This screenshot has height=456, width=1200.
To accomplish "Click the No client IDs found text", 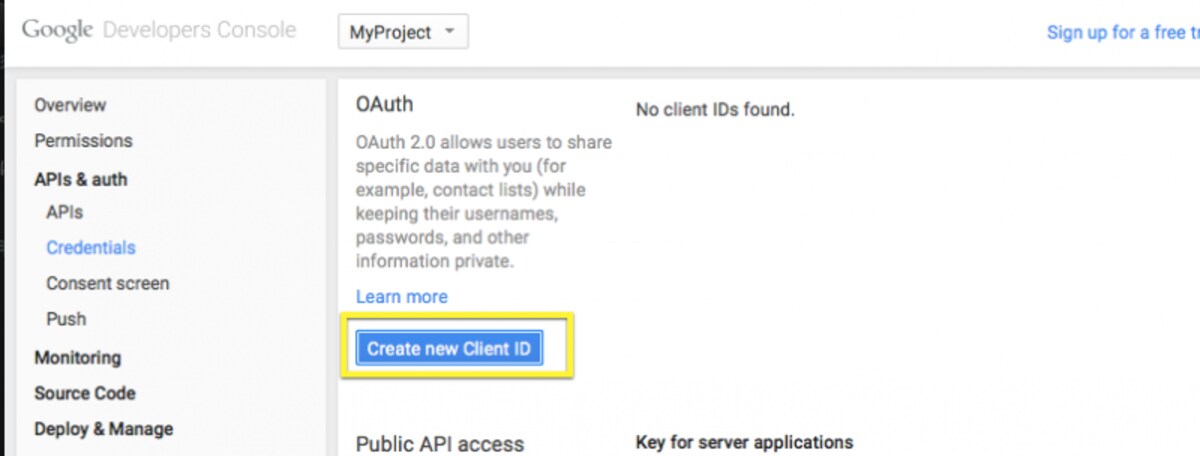I will coord(715,109).
